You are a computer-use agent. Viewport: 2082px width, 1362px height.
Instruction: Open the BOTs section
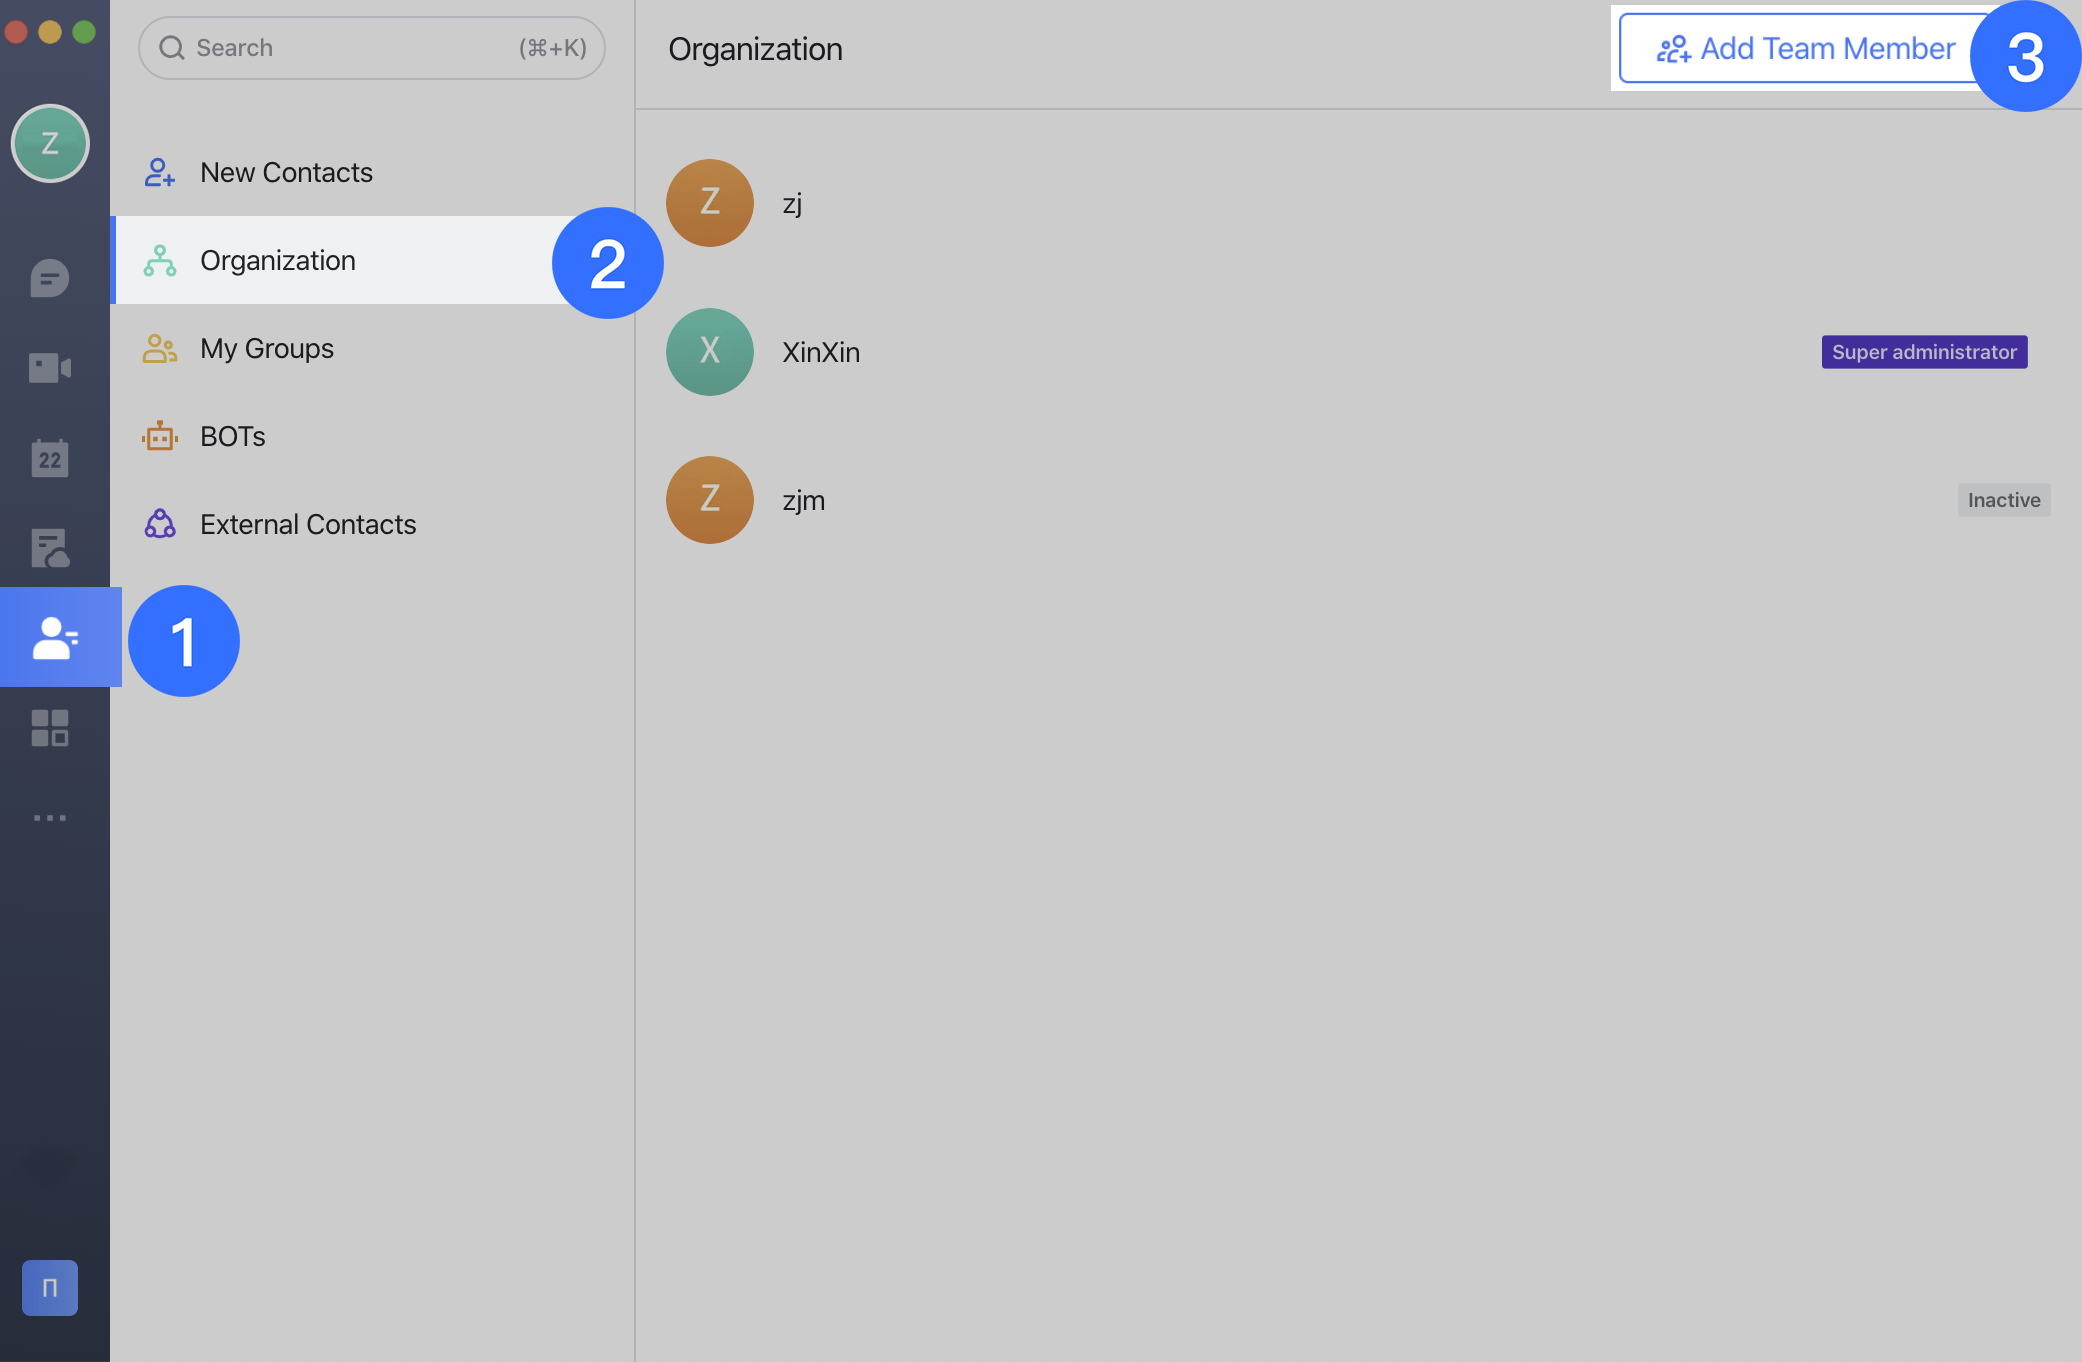pos(233,436)
